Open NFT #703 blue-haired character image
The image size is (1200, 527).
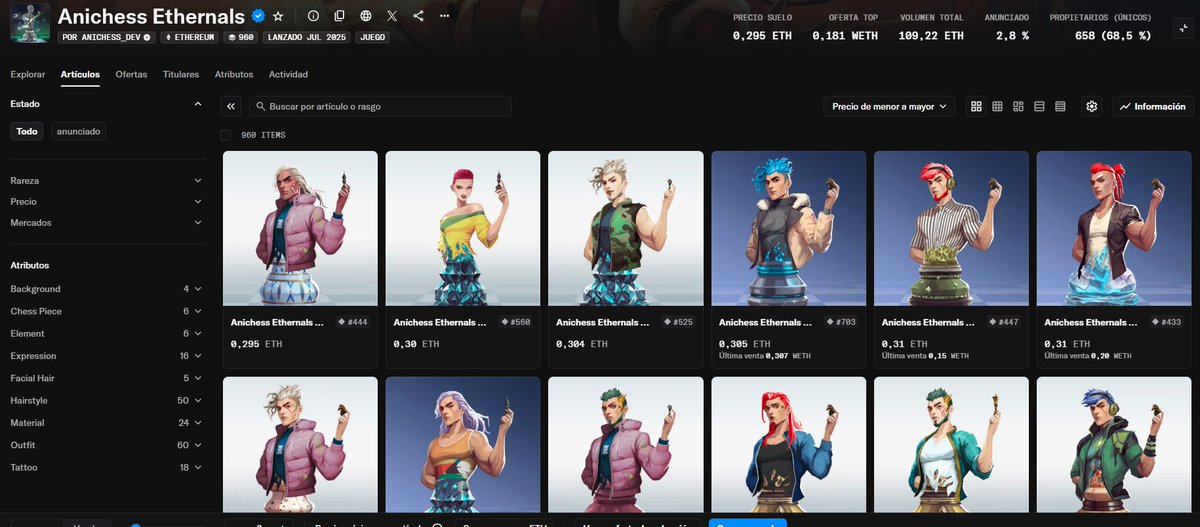click(x=789, y=228)
